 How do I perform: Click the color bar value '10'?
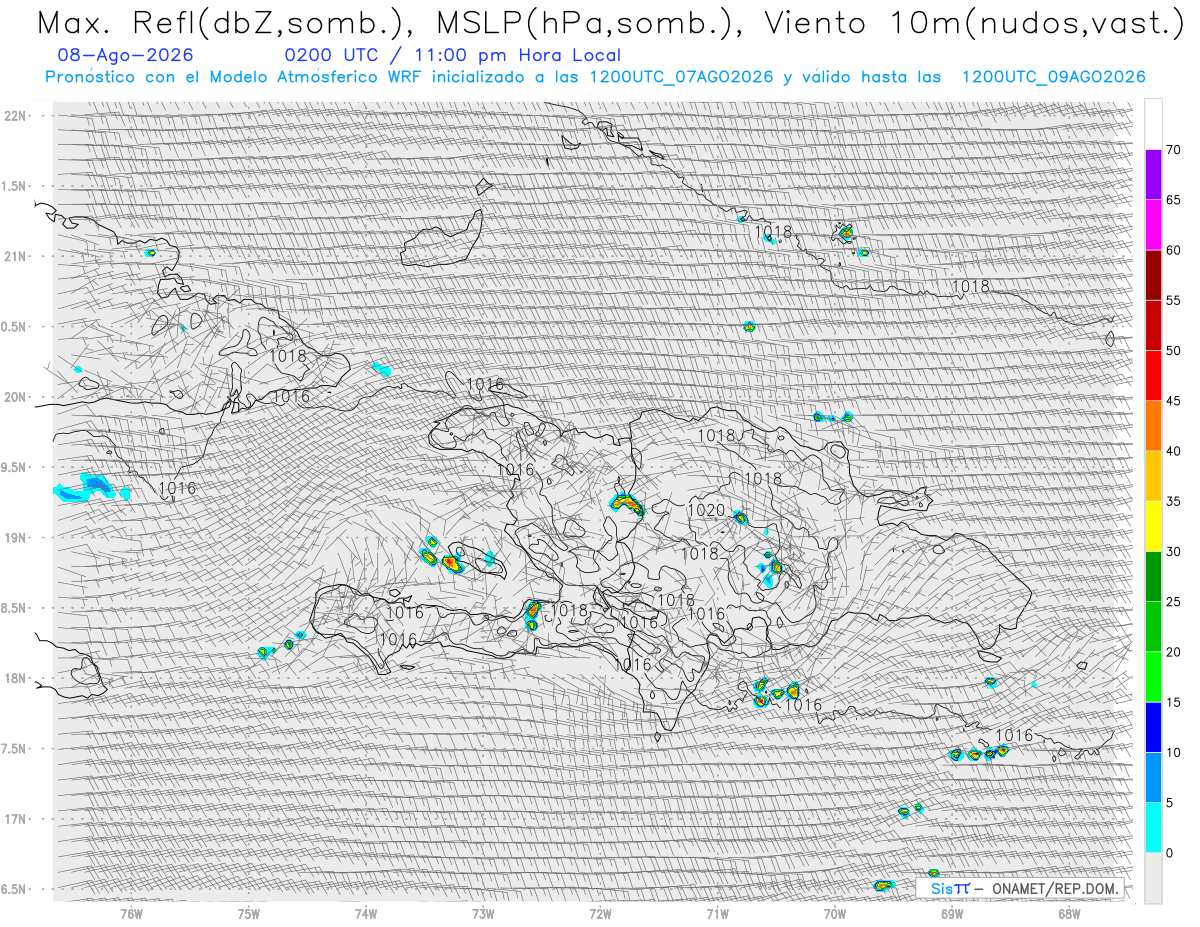(x=1173, y=752)
